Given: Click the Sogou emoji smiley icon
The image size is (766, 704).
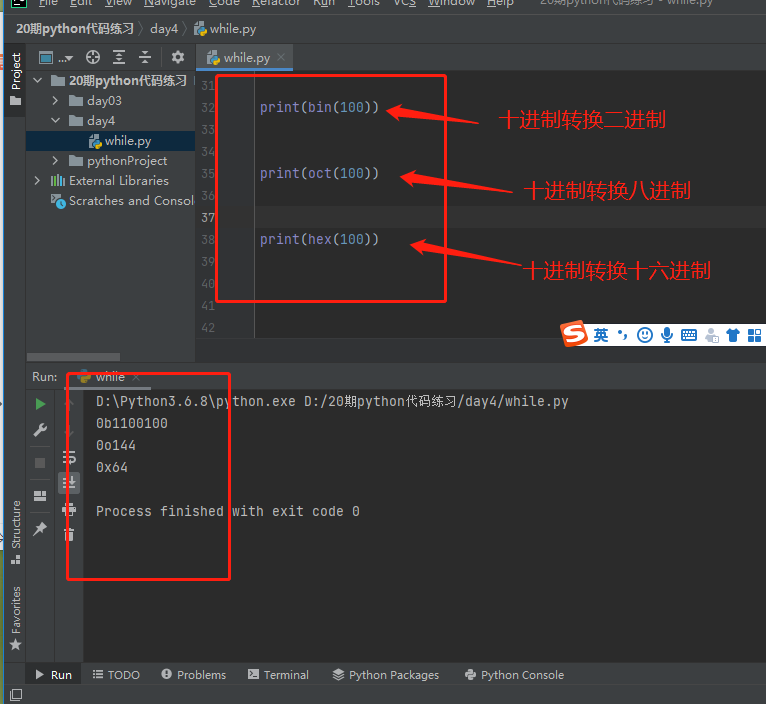Looking at the screenshot, I should tap(644, 335).
